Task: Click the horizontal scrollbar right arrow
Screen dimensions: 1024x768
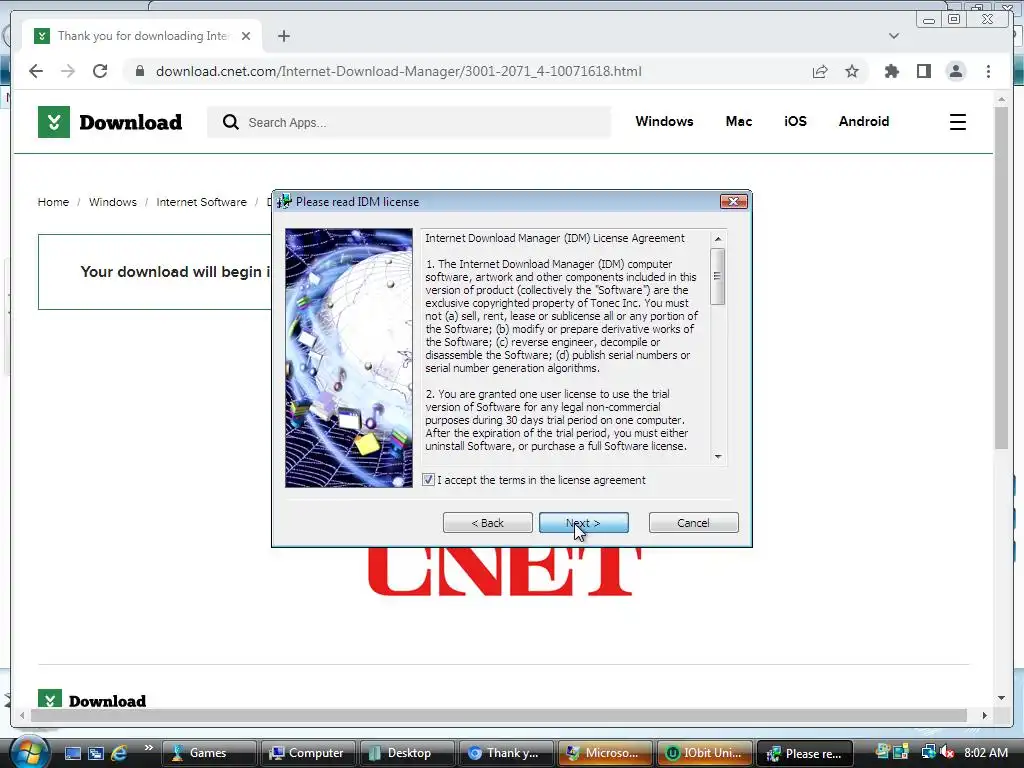Action: click(x=984, y=716)
